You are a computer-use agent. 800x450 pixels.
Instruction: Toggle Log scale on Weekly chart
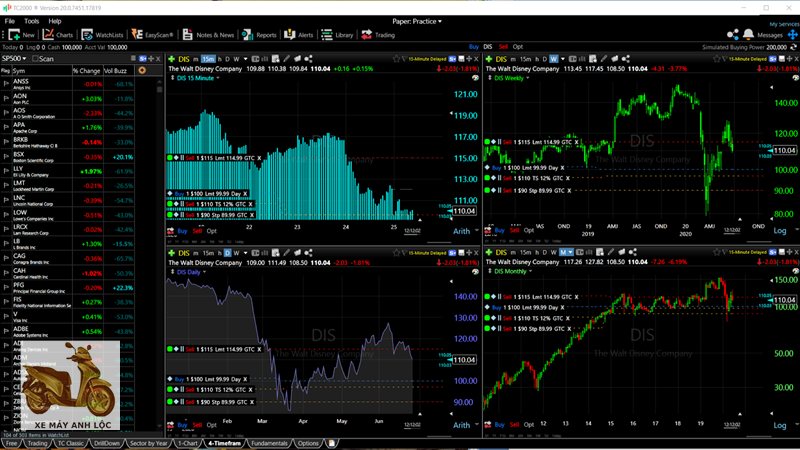780,231
